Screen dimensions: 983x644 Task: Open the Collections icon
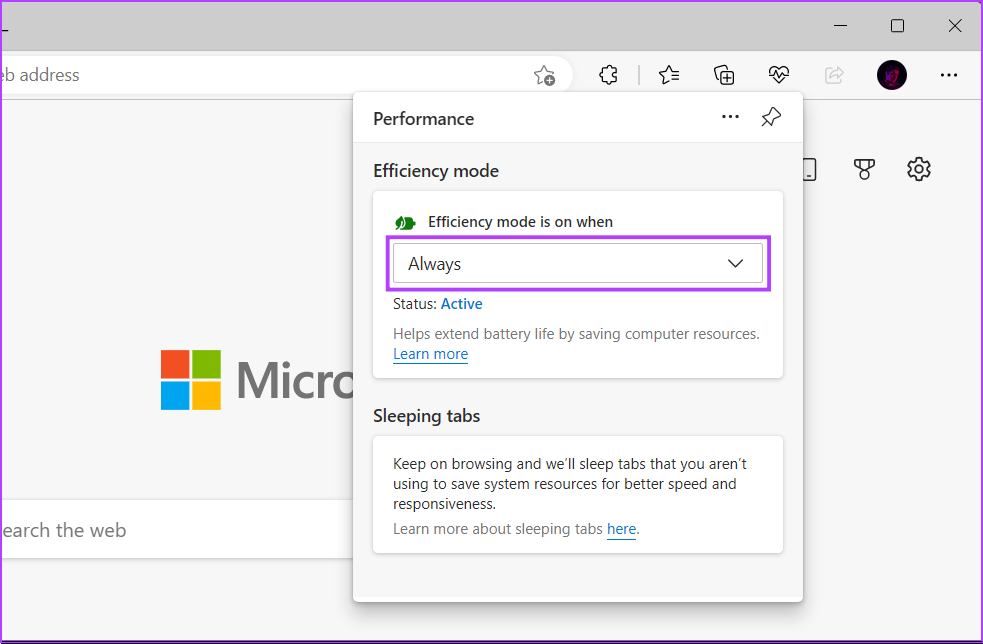click(724, 75)
